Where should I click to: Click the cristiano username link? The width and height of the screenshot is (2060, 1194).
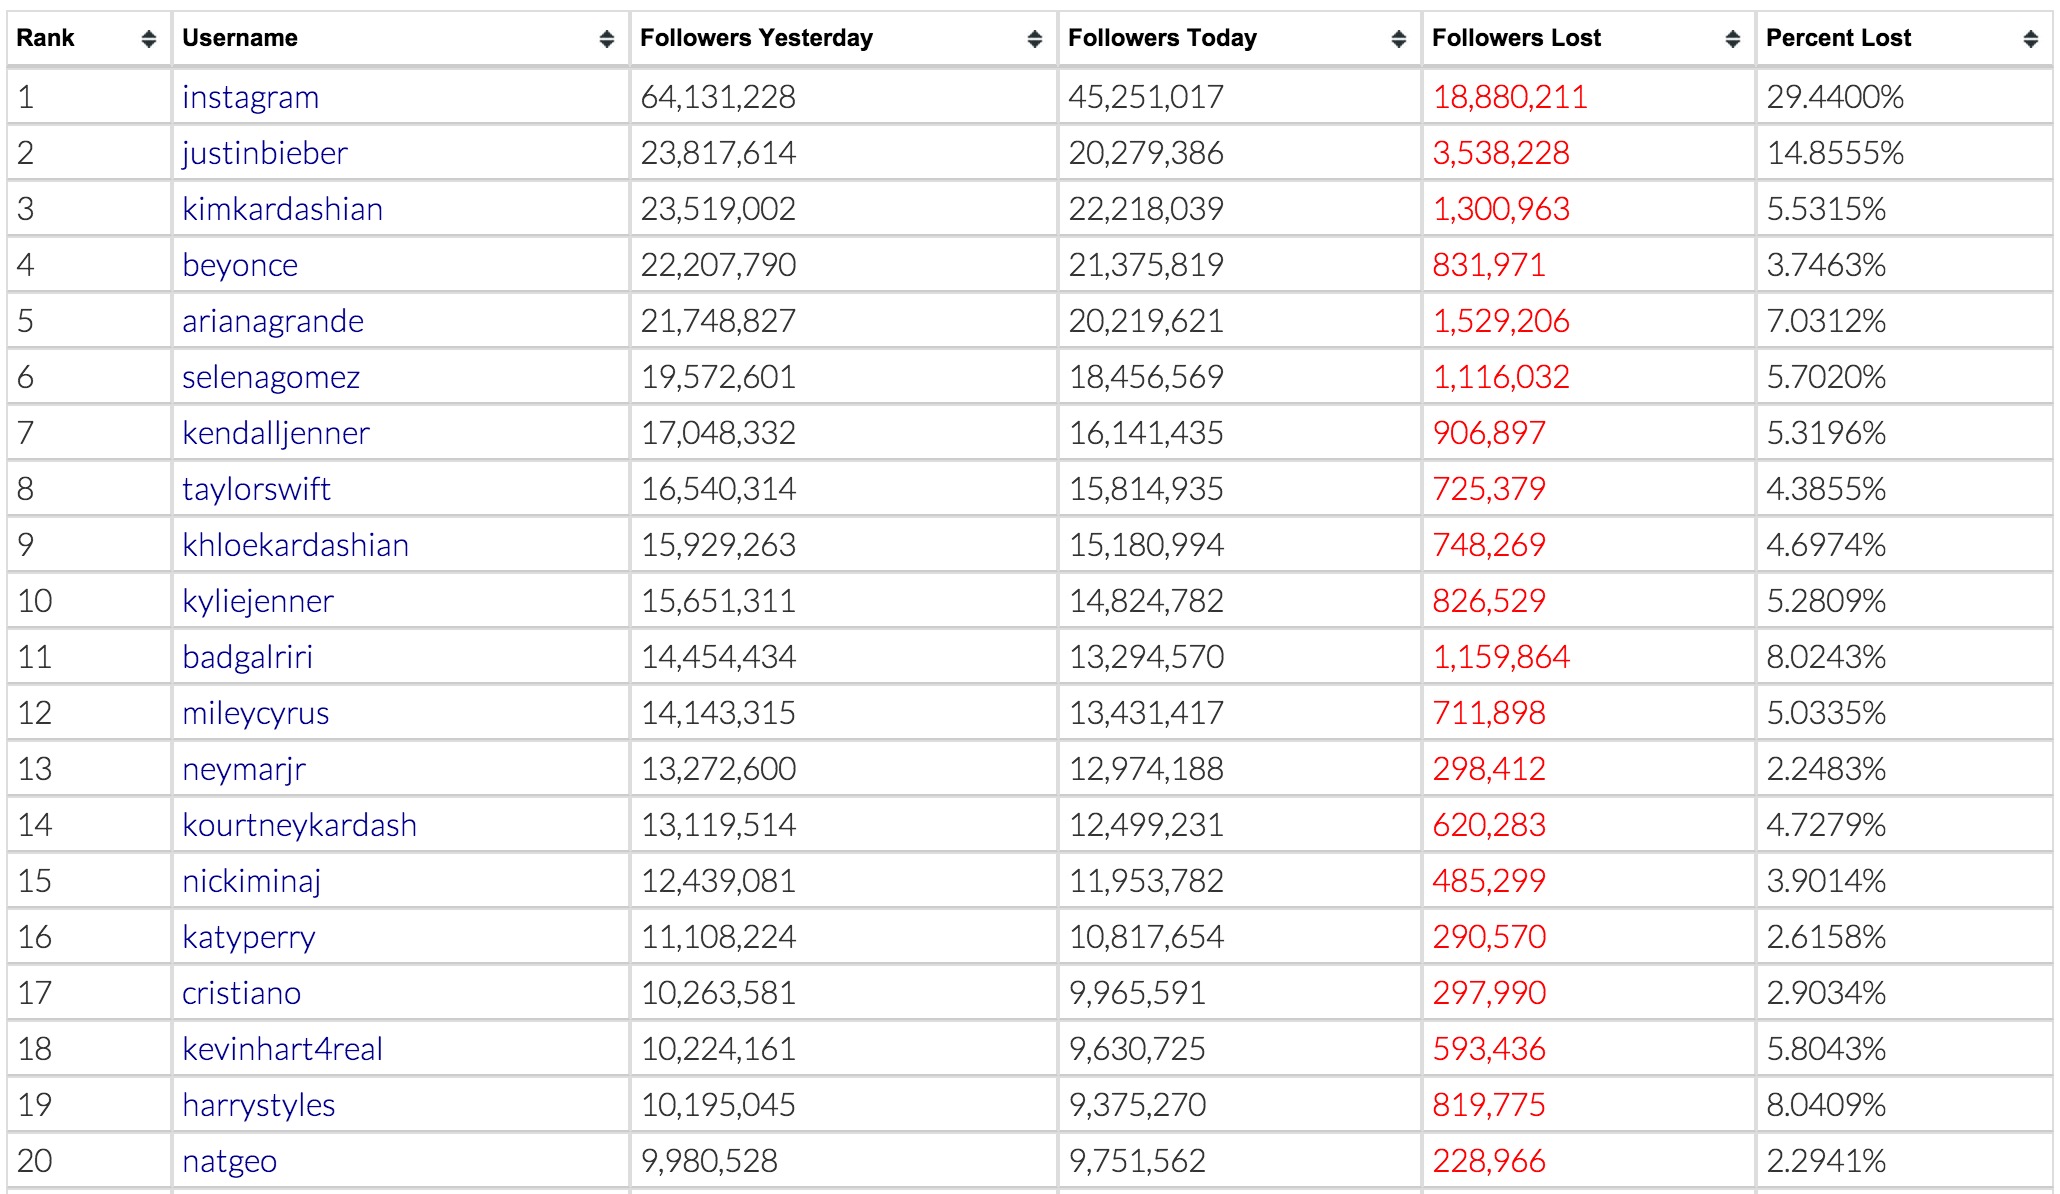(x=241, y=993)
